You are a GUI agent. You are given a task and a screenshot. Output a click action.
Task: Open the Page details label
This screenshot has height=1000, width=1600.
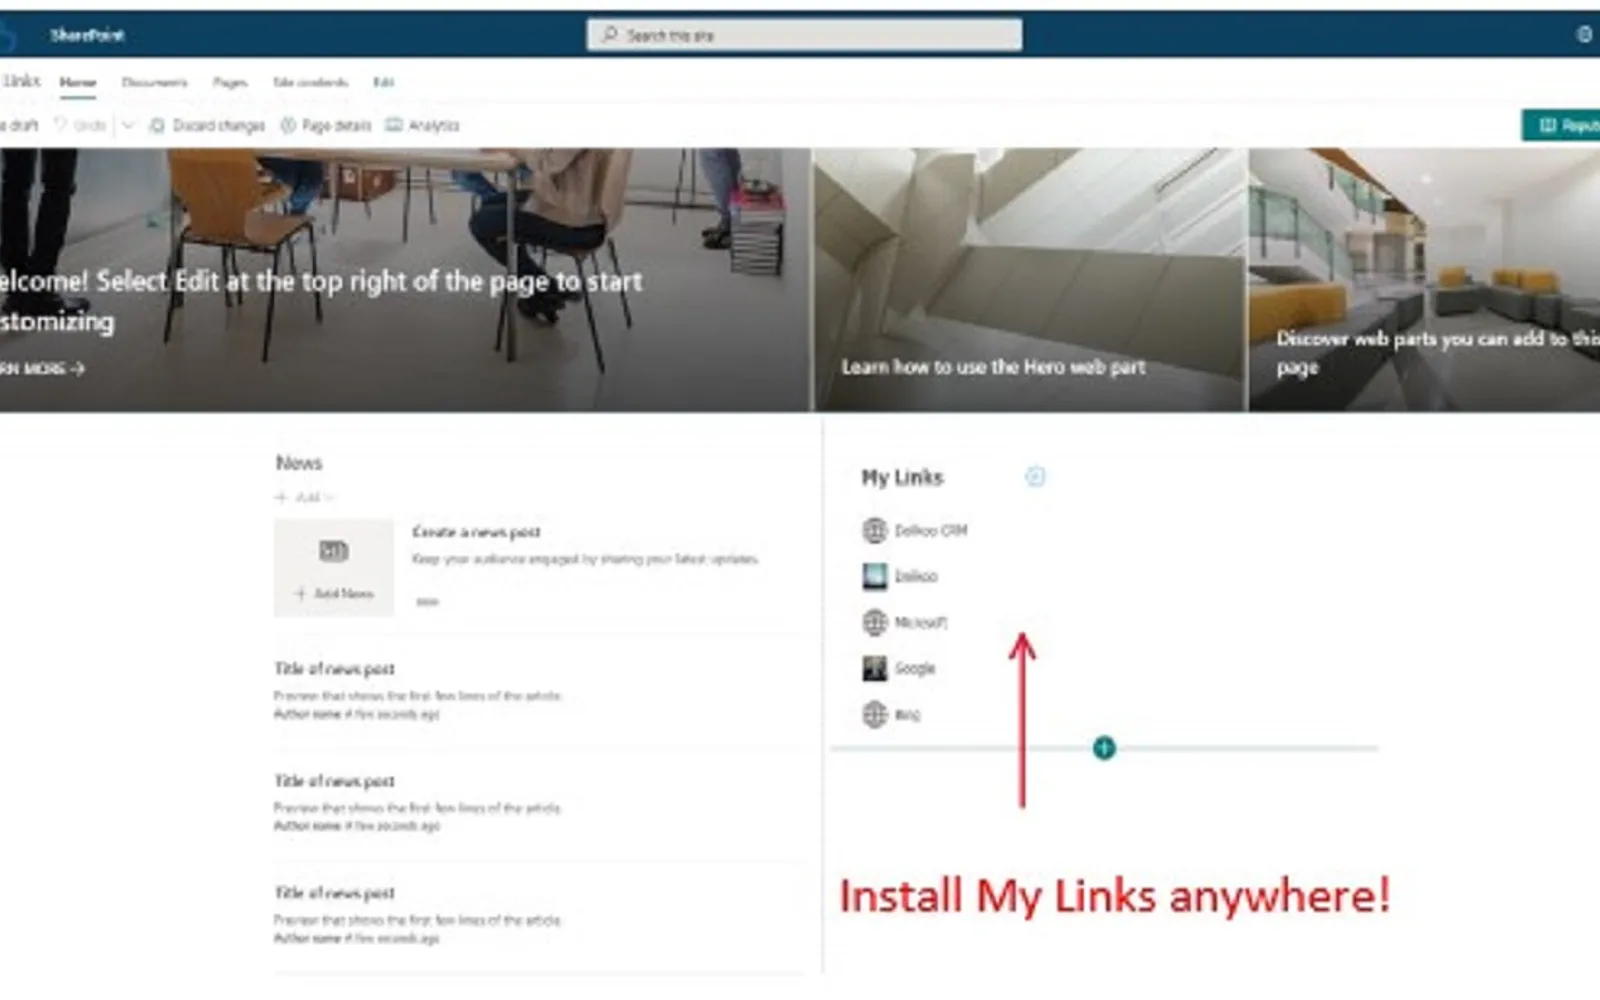[x=336, y=125]
